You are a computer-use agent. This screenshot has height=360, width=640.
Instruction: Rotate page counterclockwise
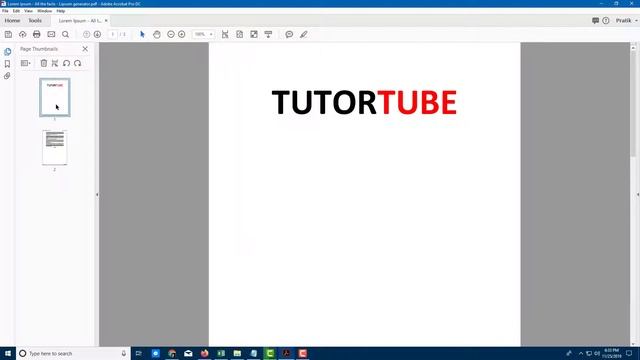[66, 63]
